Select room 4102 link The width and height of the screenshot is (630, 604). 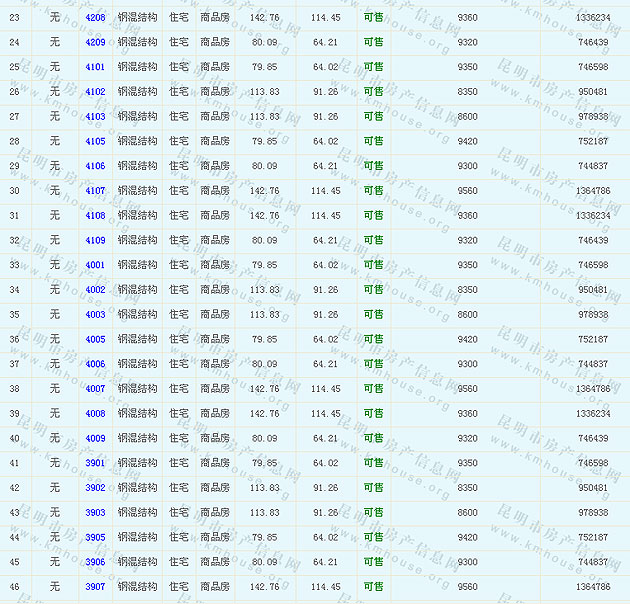[x=95, y=92]
